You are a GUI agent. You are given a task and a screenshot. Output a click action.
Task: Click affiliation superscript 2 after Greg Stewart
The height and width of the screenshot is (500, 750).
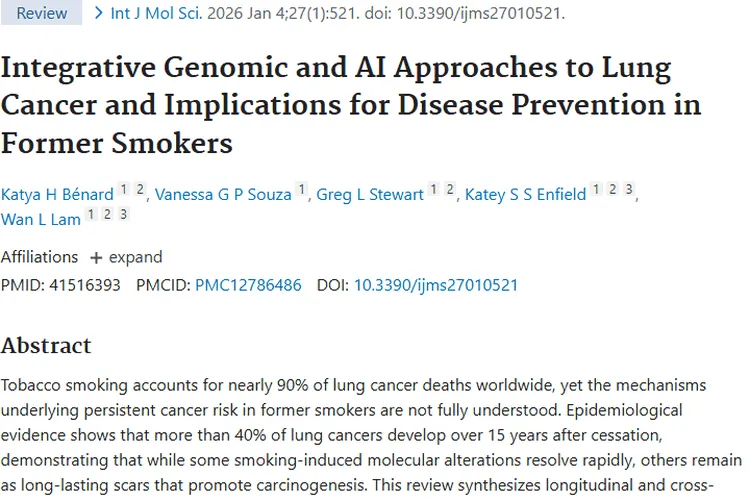(x=450, y=190)
